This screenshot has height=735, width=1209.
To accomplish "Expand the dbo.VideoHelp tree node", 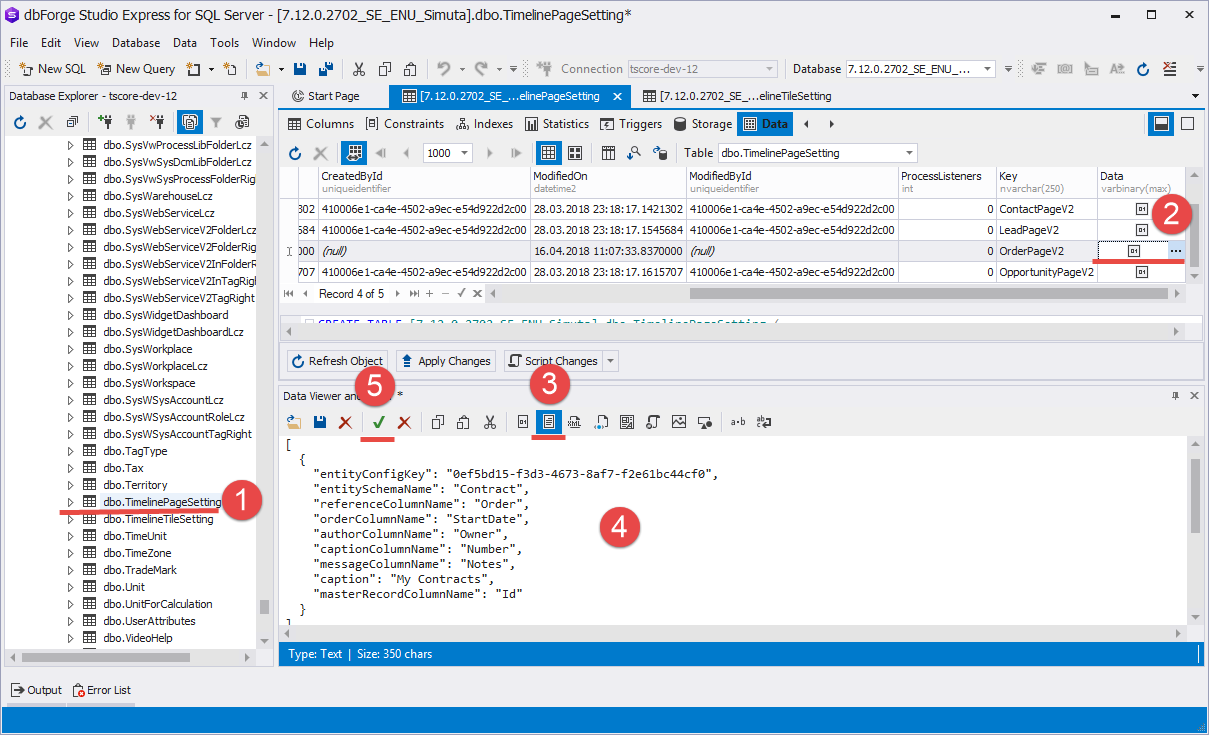I will pyautogui.click(x=70, y=638).
